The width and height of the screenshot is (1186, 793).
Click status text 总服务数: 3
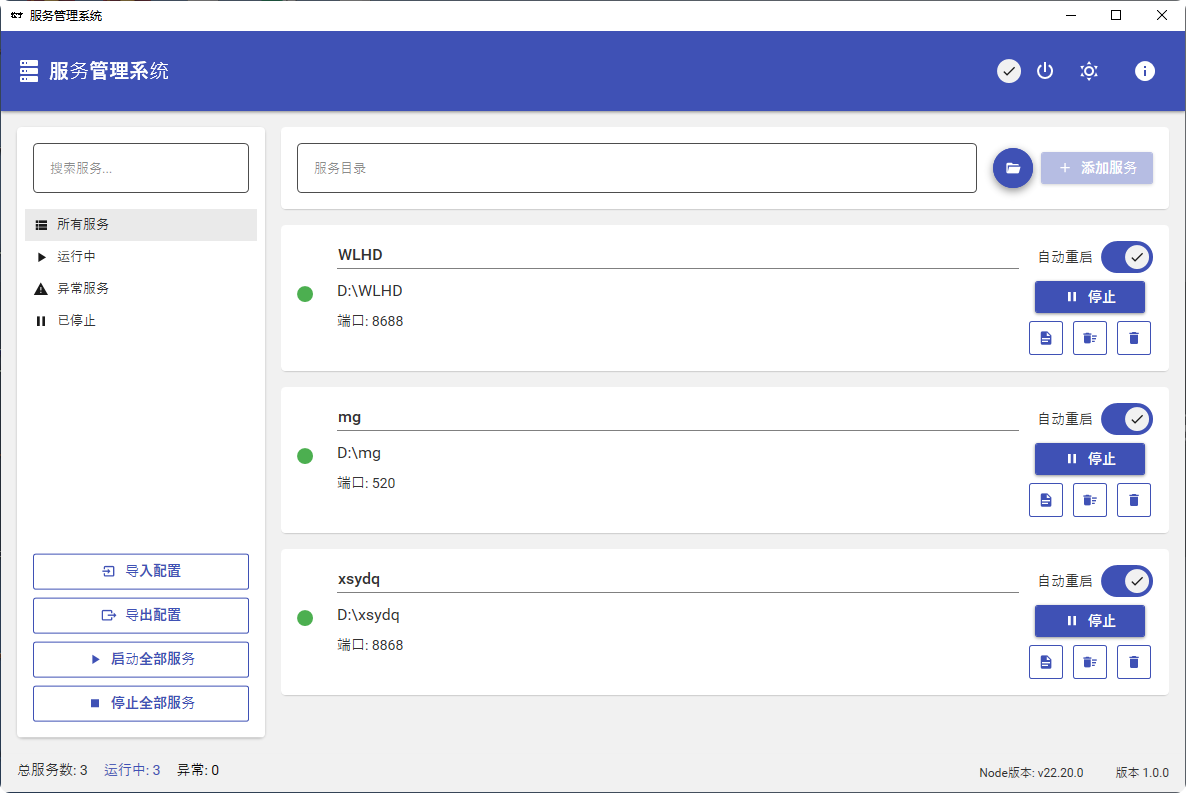pyautogui.click(x=53, y=770)
